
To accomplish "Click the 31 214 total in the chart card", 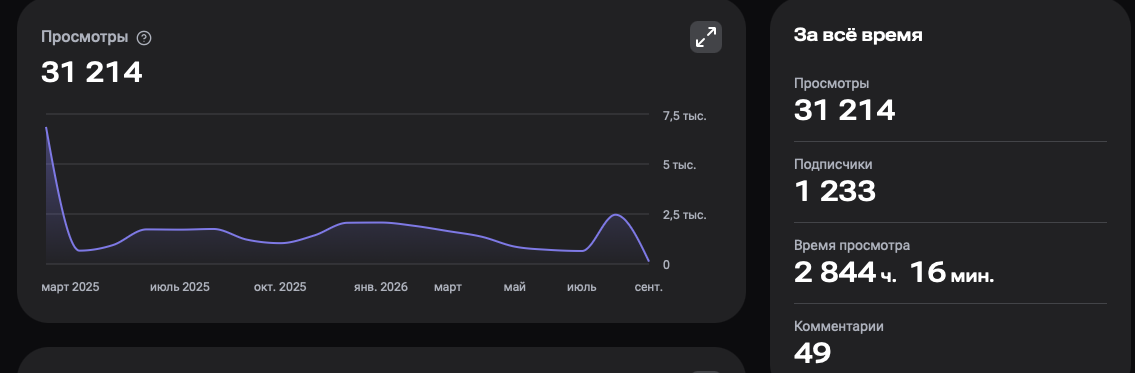I will [91, 72].
